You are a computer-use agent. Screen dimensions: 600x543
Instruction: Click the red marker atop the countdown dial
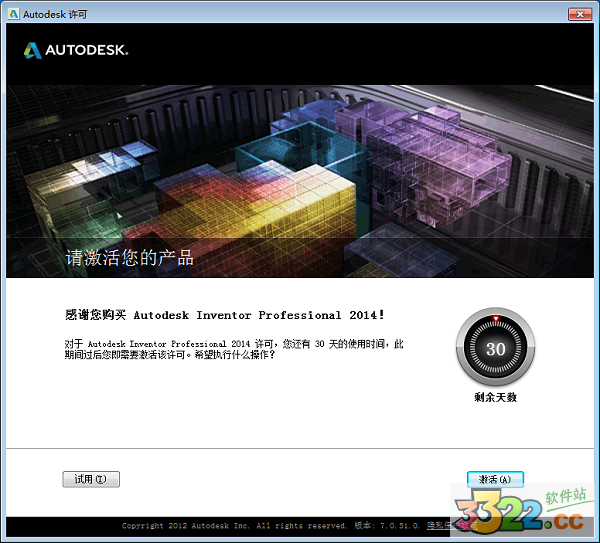[x=495, y=320]
